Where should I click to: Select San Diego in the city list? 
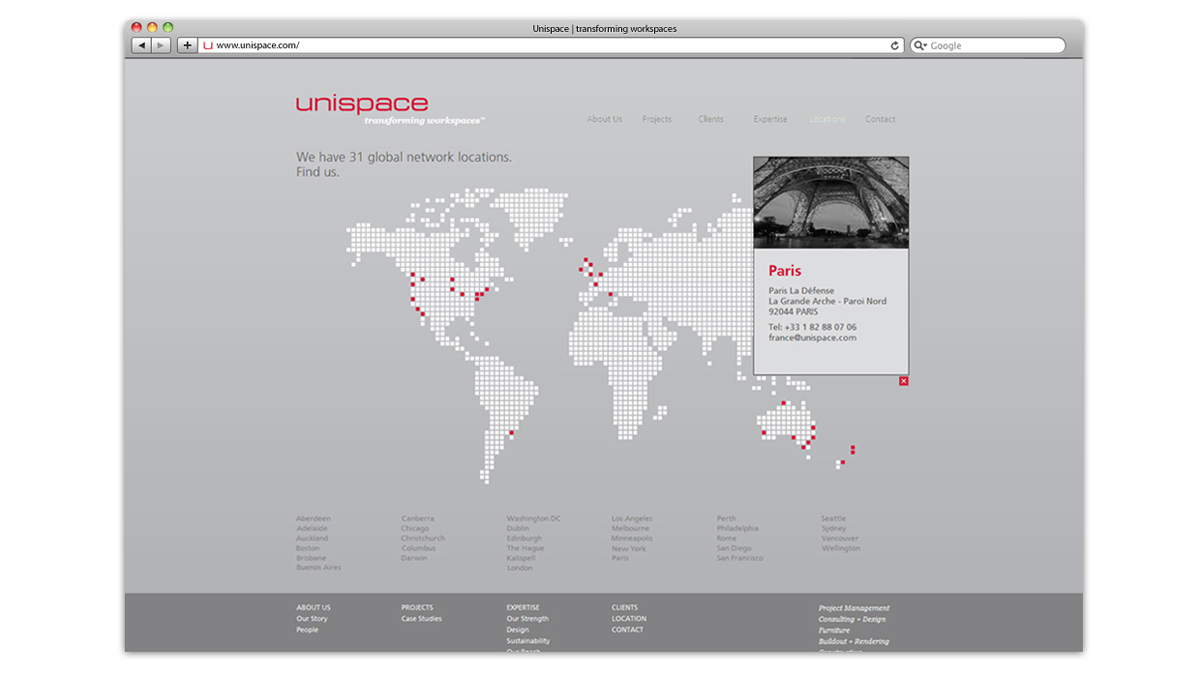click(x=734, y=548)
